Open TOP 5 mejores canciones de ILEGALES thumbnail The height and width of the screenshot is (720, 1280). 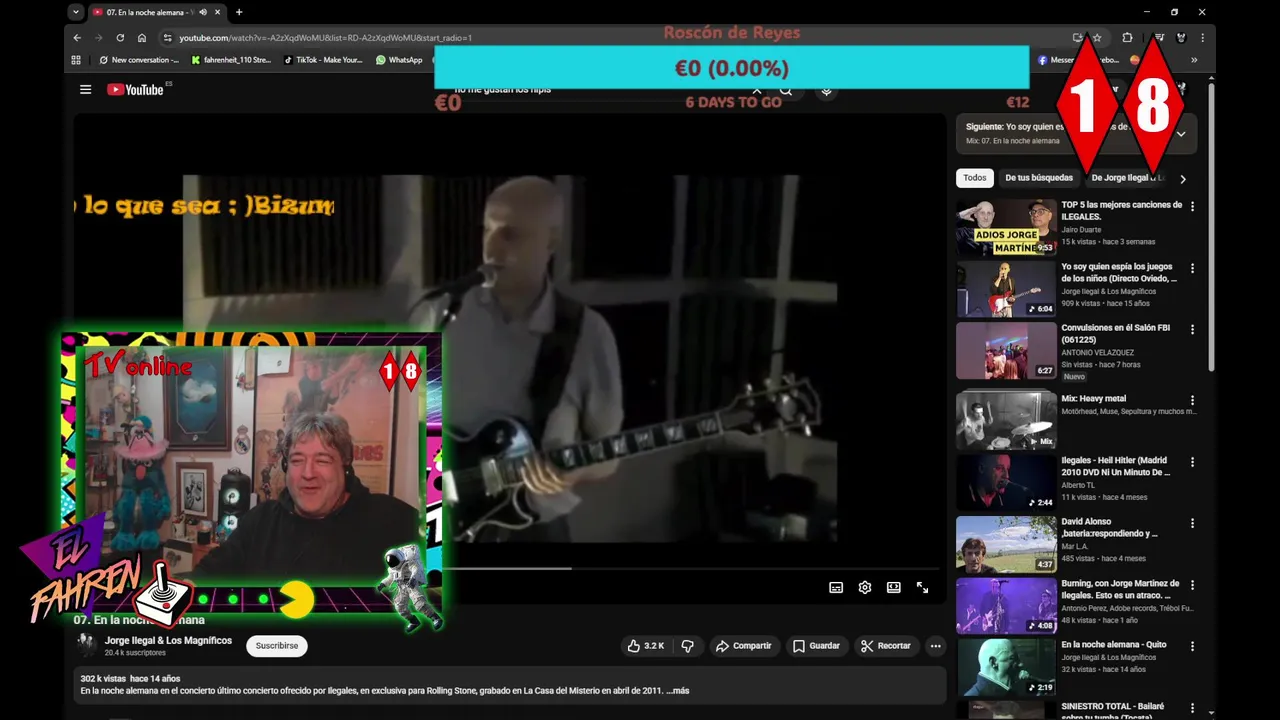click(x=1006, y=227)
